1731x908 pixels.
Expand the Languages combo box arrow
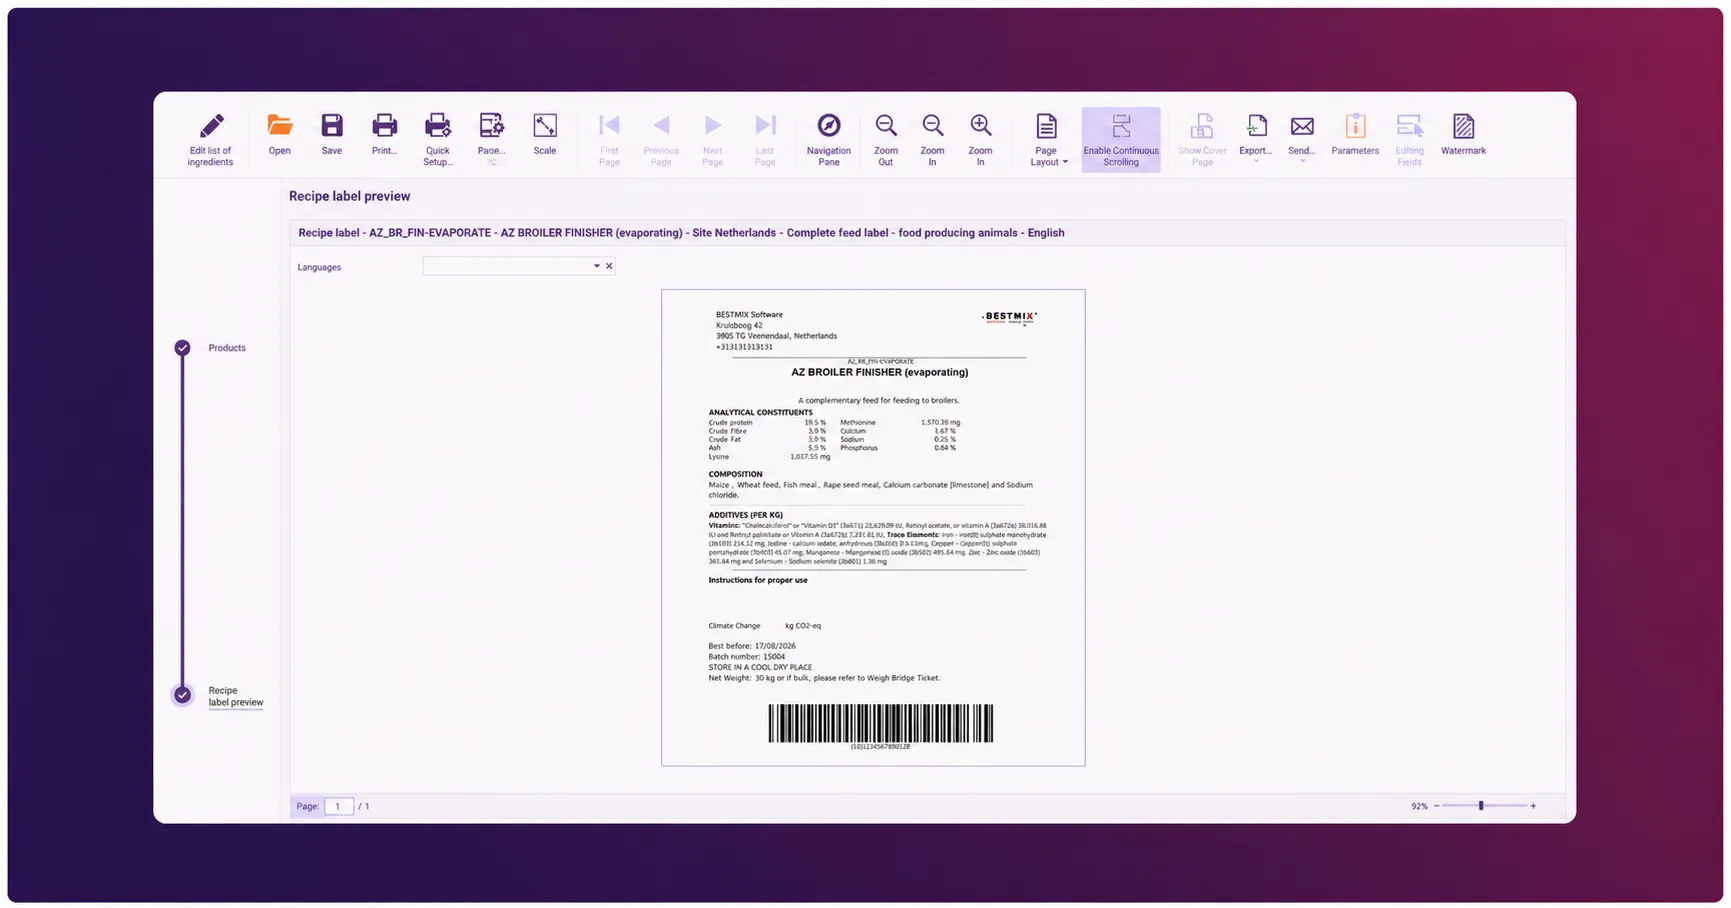coord(597,266)
